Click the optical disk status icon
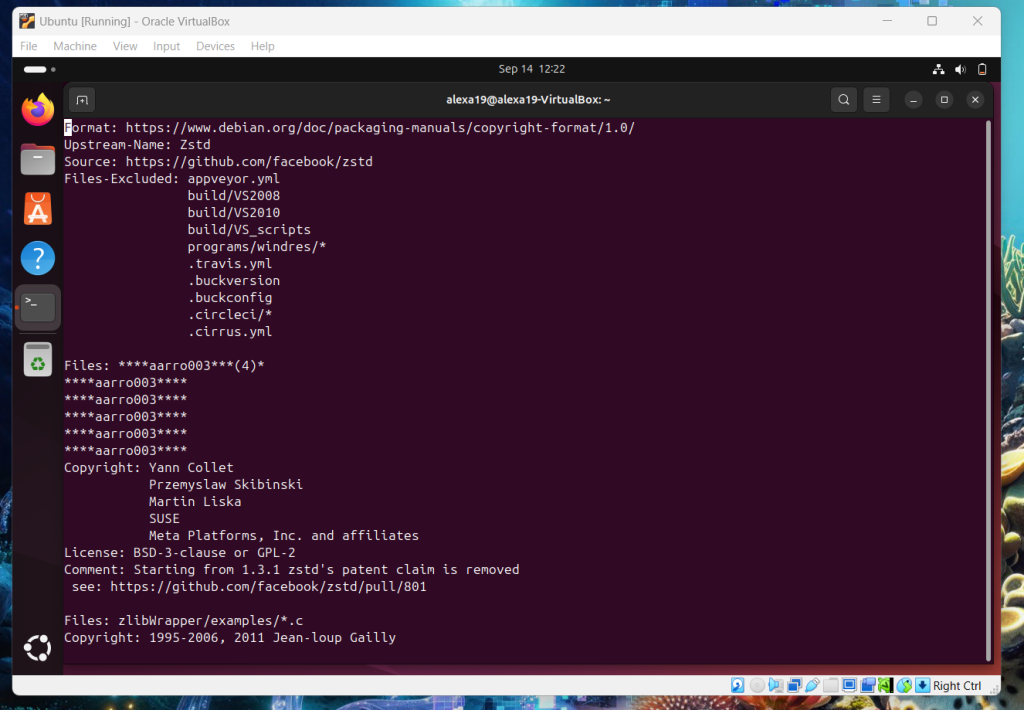This screenshot has height=710, width=1024. pos(758,686)
